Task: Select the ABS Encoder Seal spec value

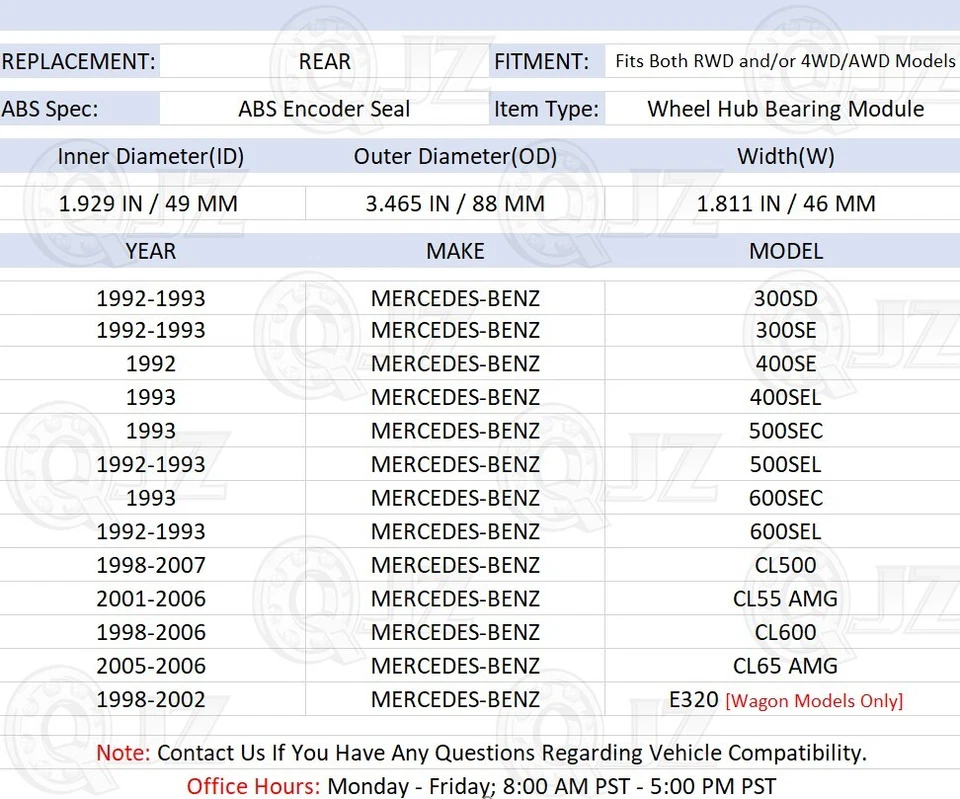Action: point(323,109)
